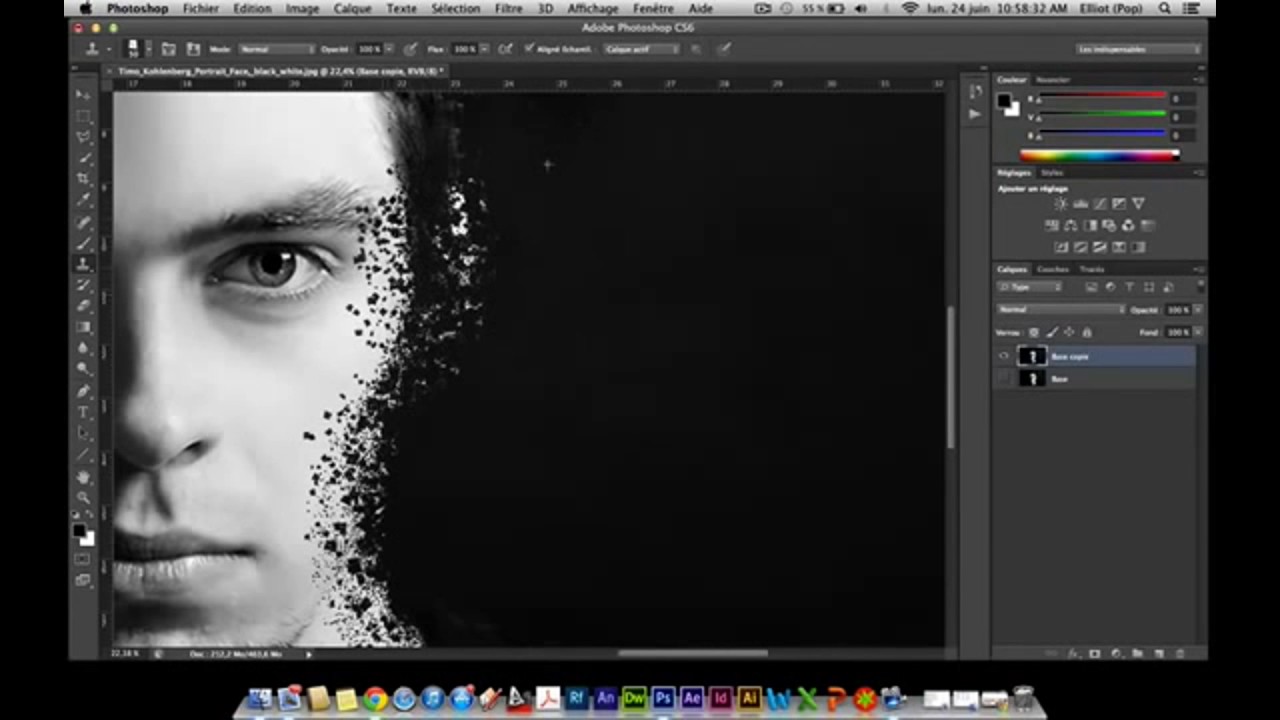This screenshot has height=720, width=1280.
Task: Open the collapsed History panel icon
Action: [975, 91]
